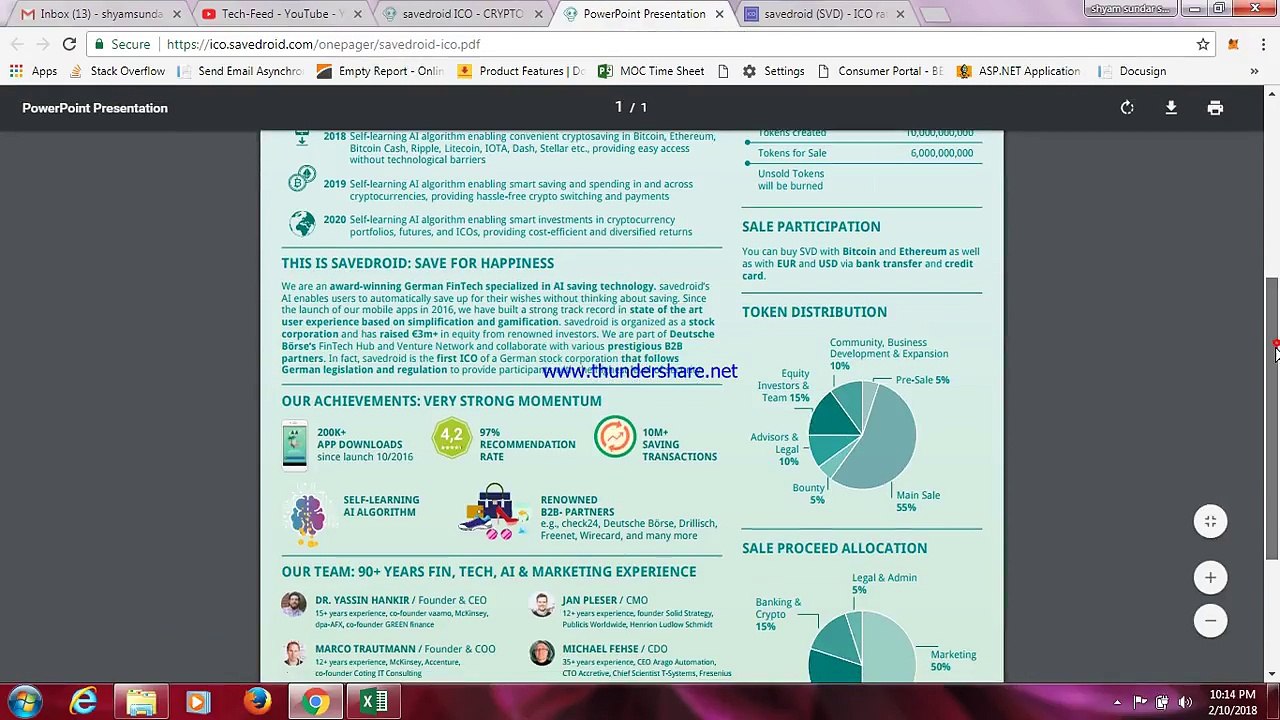Click the DR. YASSIN HANKIR photo
The height and width of the screenshot is (720, 1280).
pyautogui.click(x=294, y=604)
